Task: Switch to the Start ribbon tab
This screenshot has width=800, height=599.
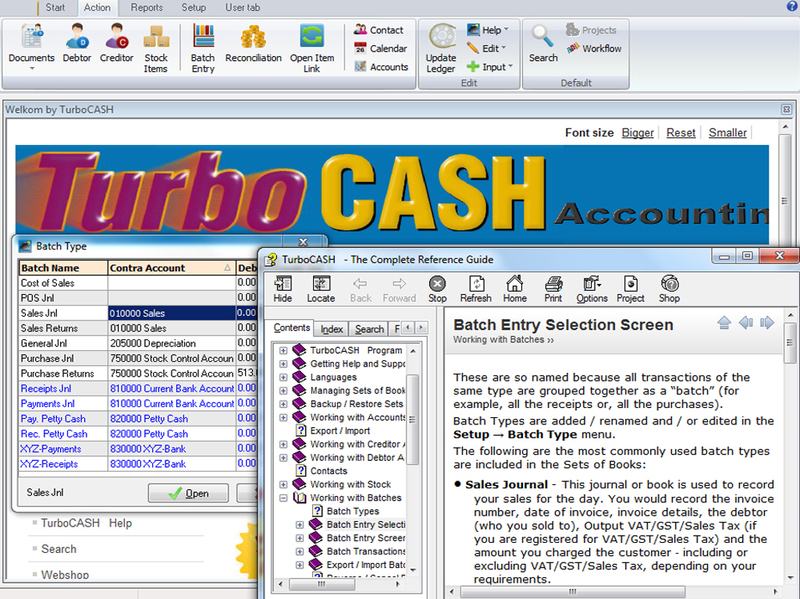Action: click(55, 8)
